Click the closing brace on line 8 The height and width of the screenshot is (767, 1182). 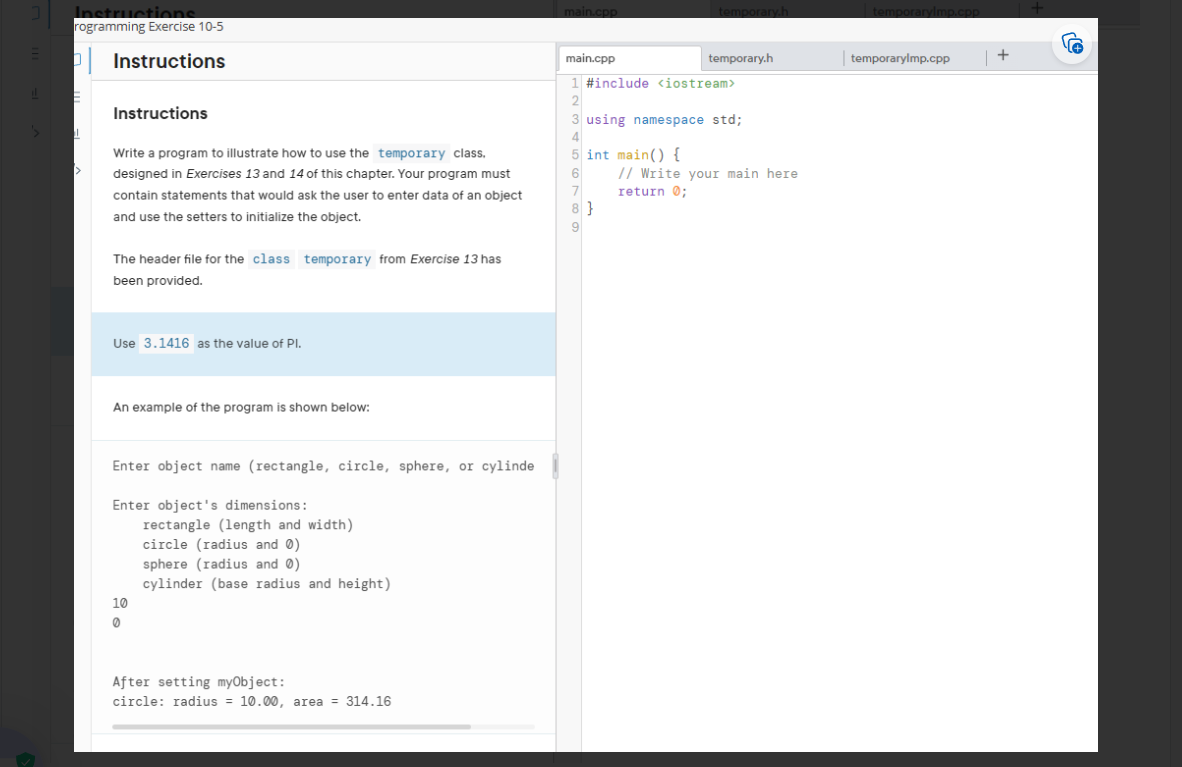coord(590,209)
